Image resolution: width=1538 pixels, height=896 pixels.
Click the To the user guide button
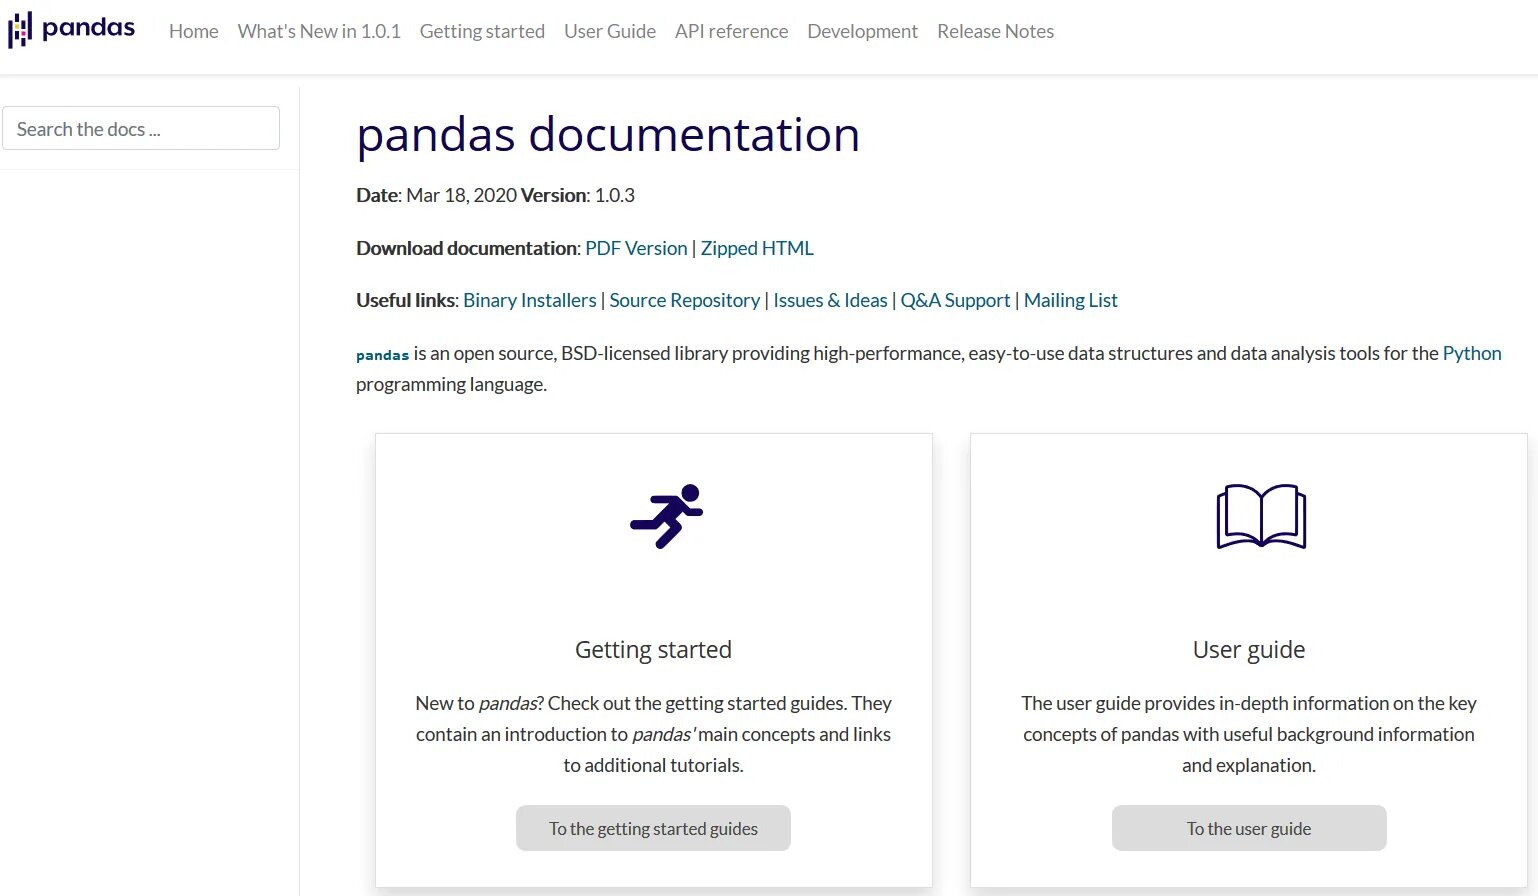click(1249, 828)
